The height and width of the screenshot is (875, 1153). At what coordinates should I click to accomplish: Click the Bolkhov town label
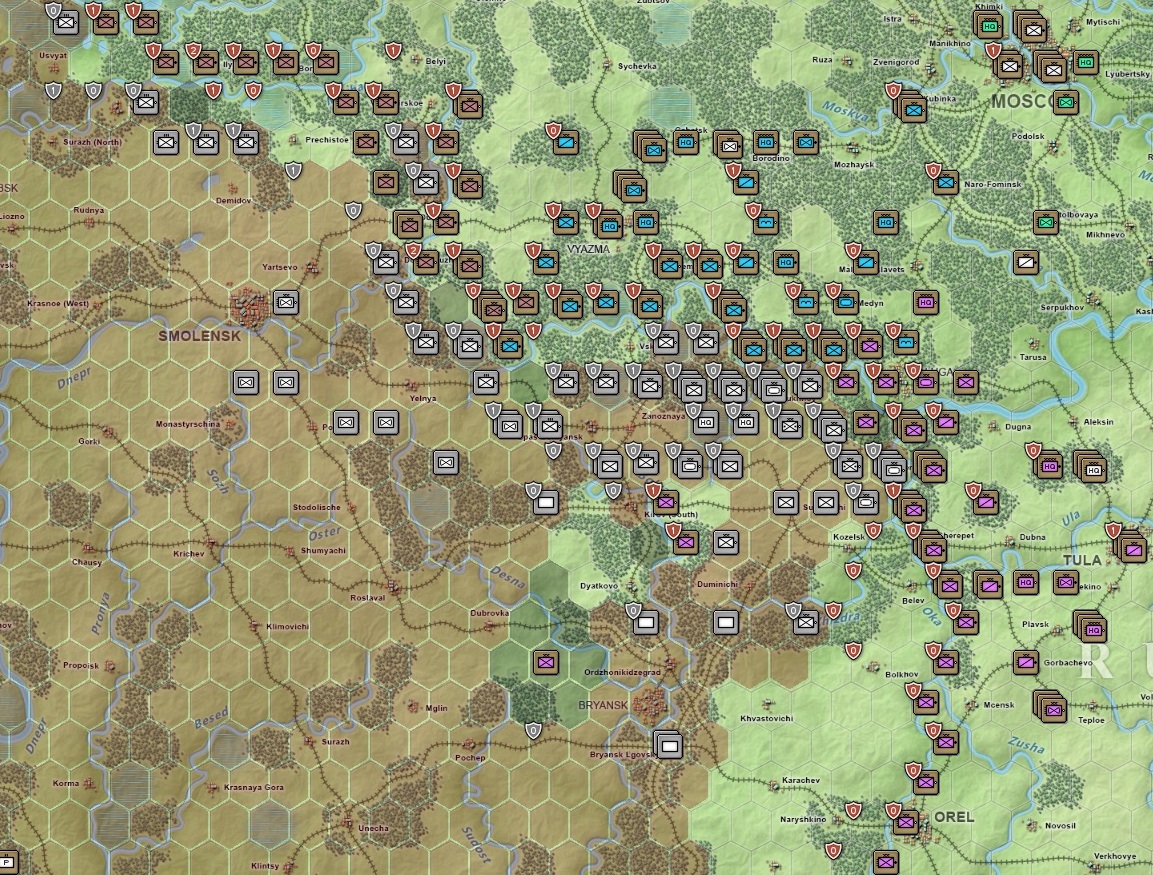pos(902,674)
